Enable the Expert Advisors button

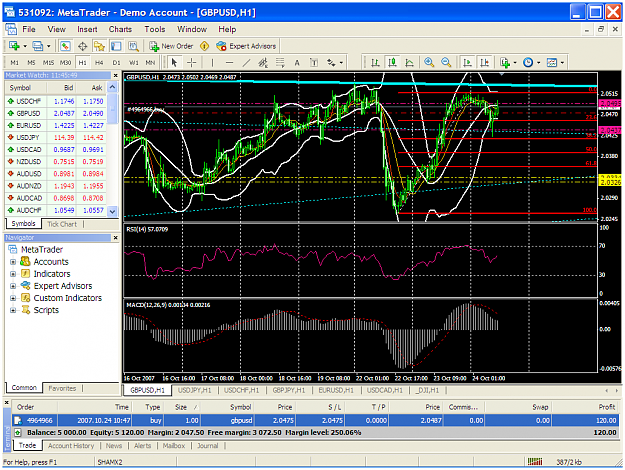click(246, 46)
